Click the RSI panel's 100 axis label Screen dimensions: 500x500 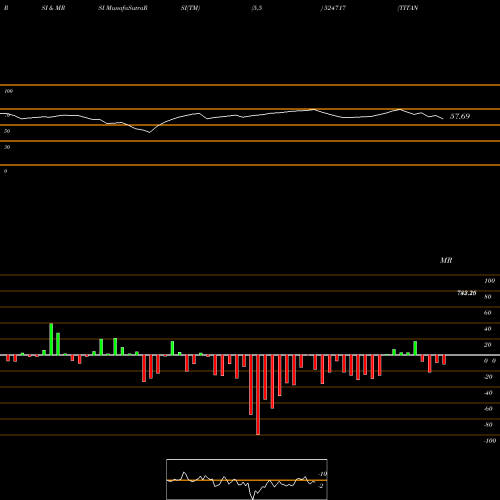click(8, 91)
